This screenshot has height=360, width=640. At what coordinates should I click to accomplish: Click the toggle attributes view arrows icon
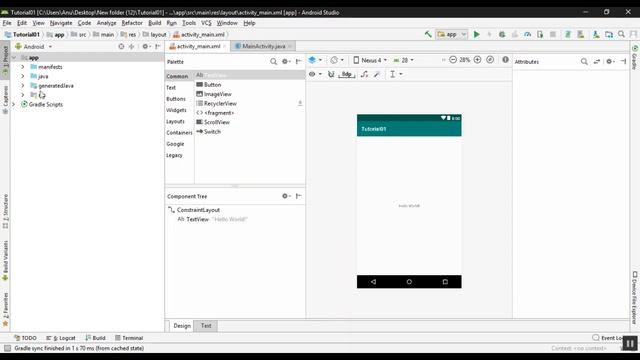(x=597, y=62)
